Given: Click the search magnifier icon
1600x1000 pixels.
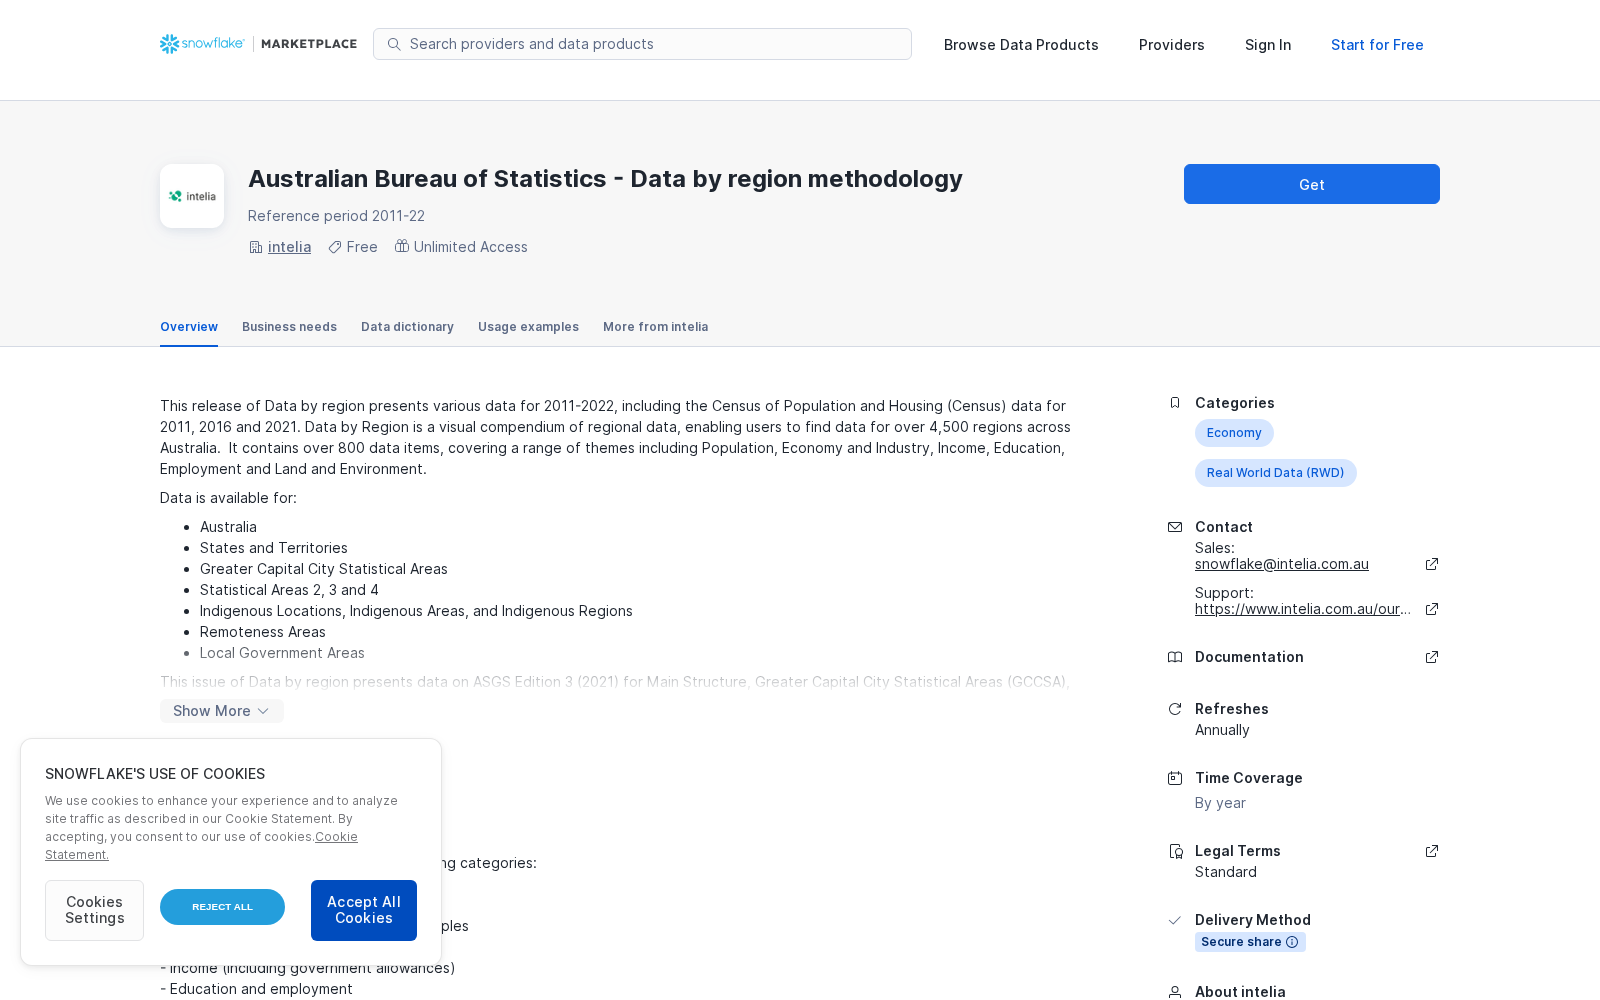Looking at the screenshot, I should point(394,44).
